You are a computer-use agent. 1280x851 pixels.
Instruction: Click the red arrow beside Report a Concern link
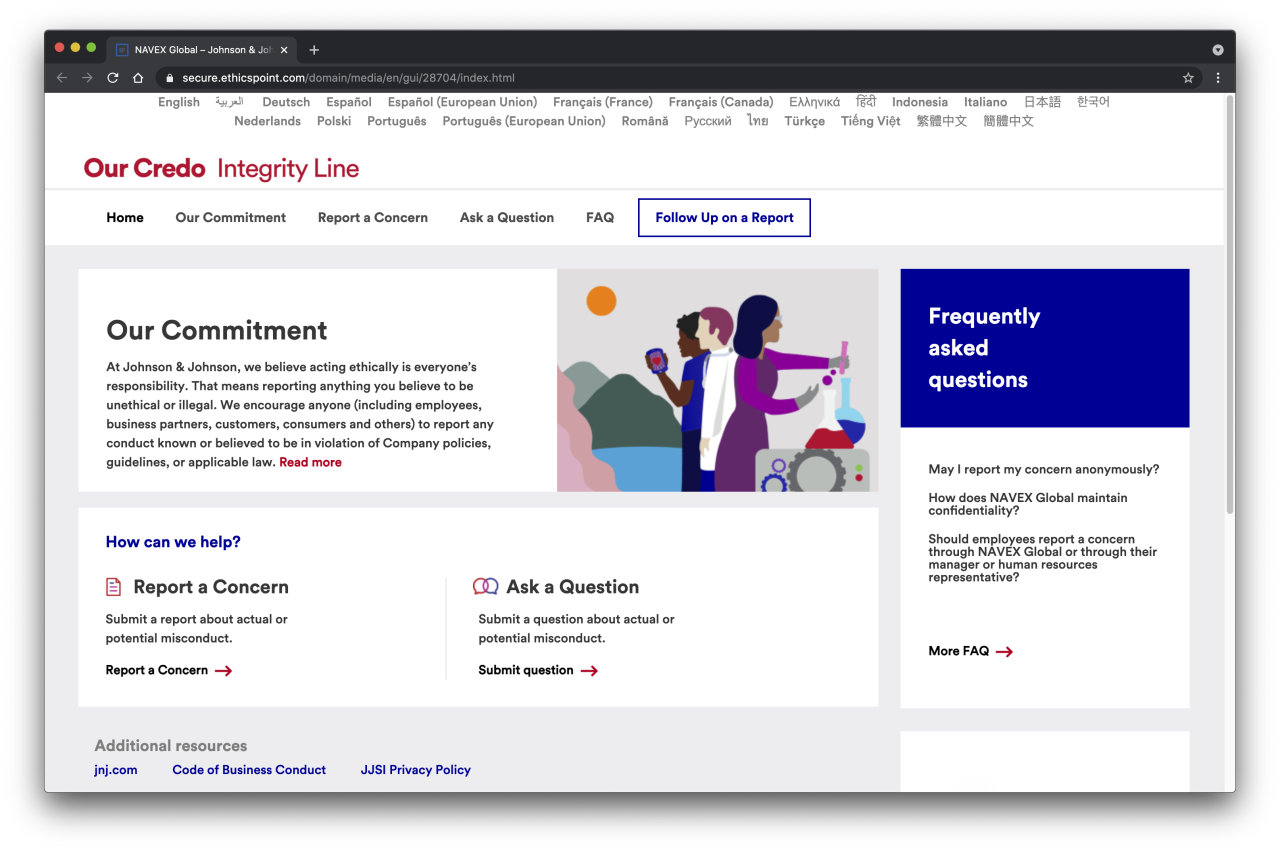click(x=223, y=671)
